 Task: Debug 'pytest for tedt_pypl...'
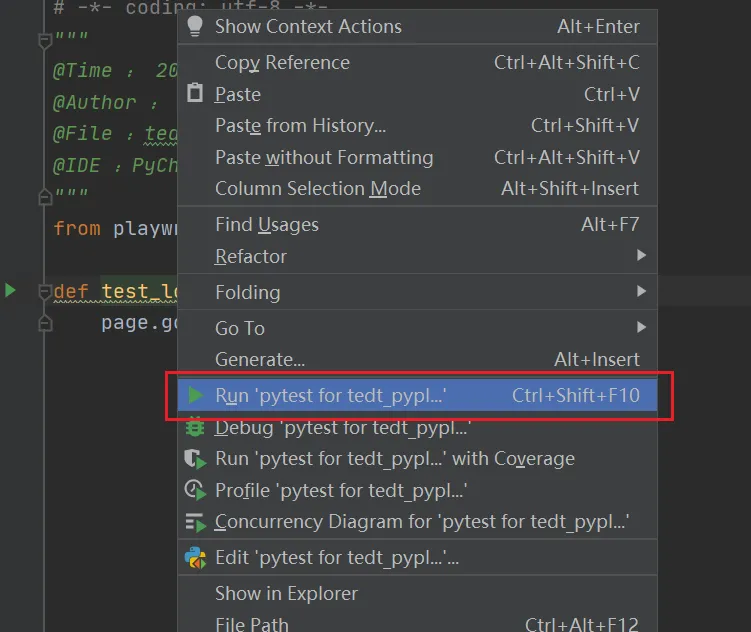click(x=417, y=427)
